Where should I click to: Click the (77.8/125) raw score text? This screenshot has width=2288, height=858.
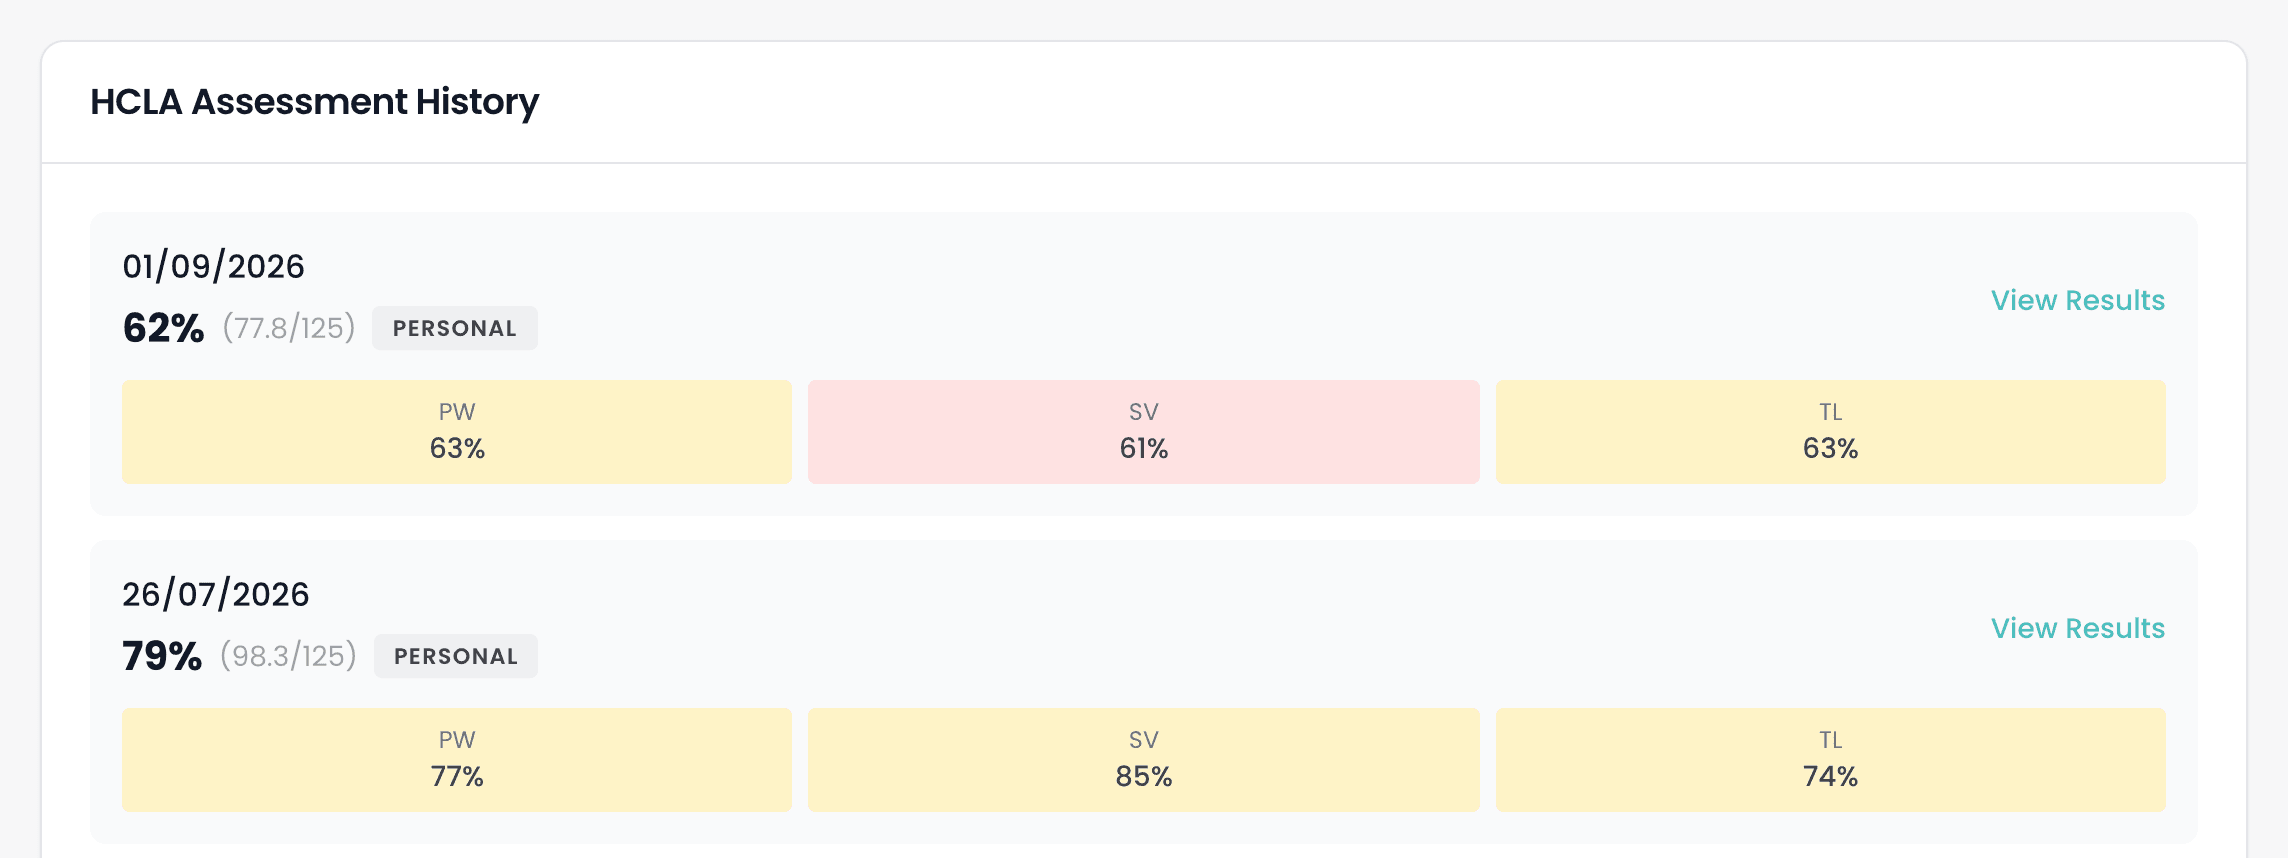point(289,328)
